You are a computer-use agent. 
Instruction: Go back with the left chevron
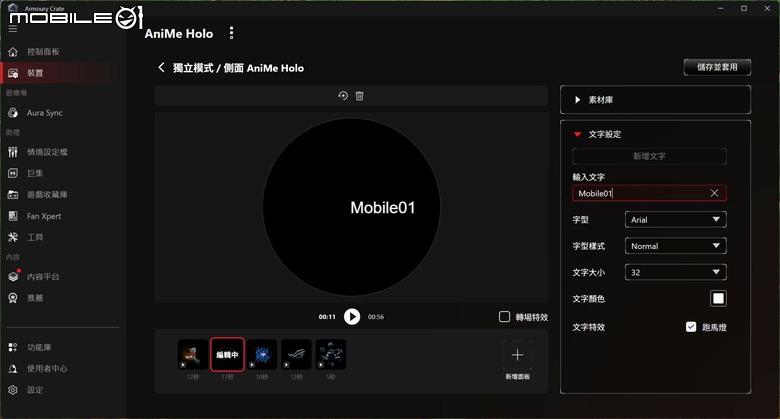pyautogui.click(x=161, y=68)
